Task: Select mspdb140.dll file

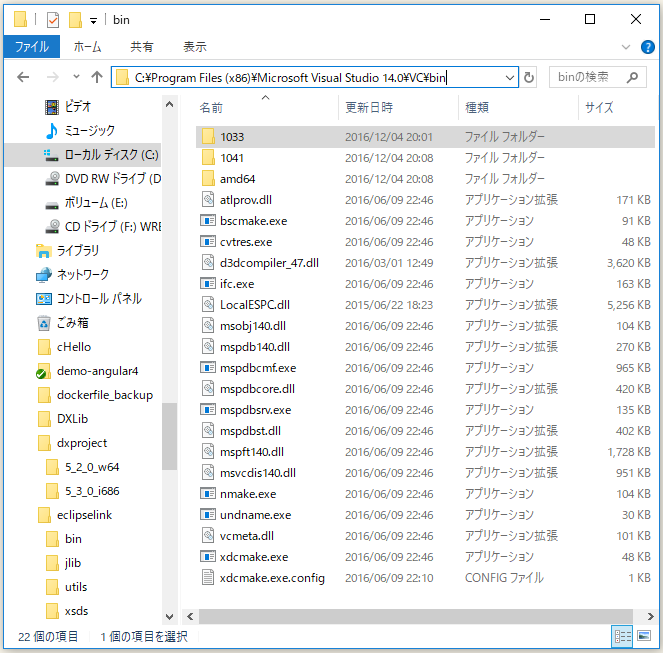Action: [x=425, y=347]
